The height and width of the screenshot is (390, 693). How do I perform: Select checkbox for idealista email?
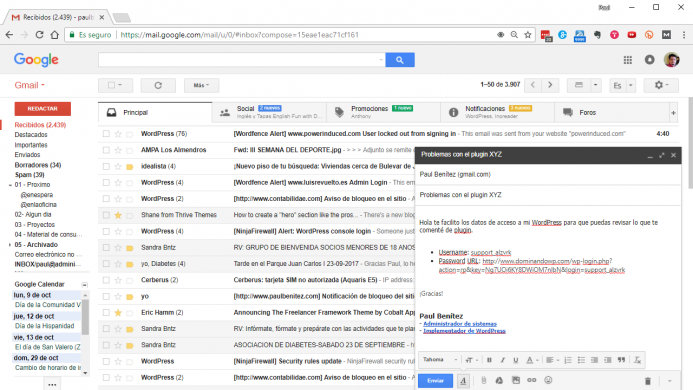tap(106, 166)
